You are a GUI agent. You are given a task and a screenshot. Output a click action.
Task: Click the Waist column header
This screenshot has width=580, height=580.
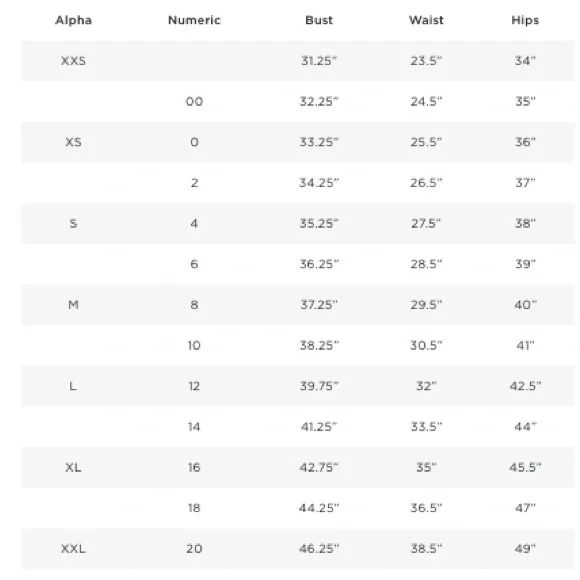[x=426, y=20]
